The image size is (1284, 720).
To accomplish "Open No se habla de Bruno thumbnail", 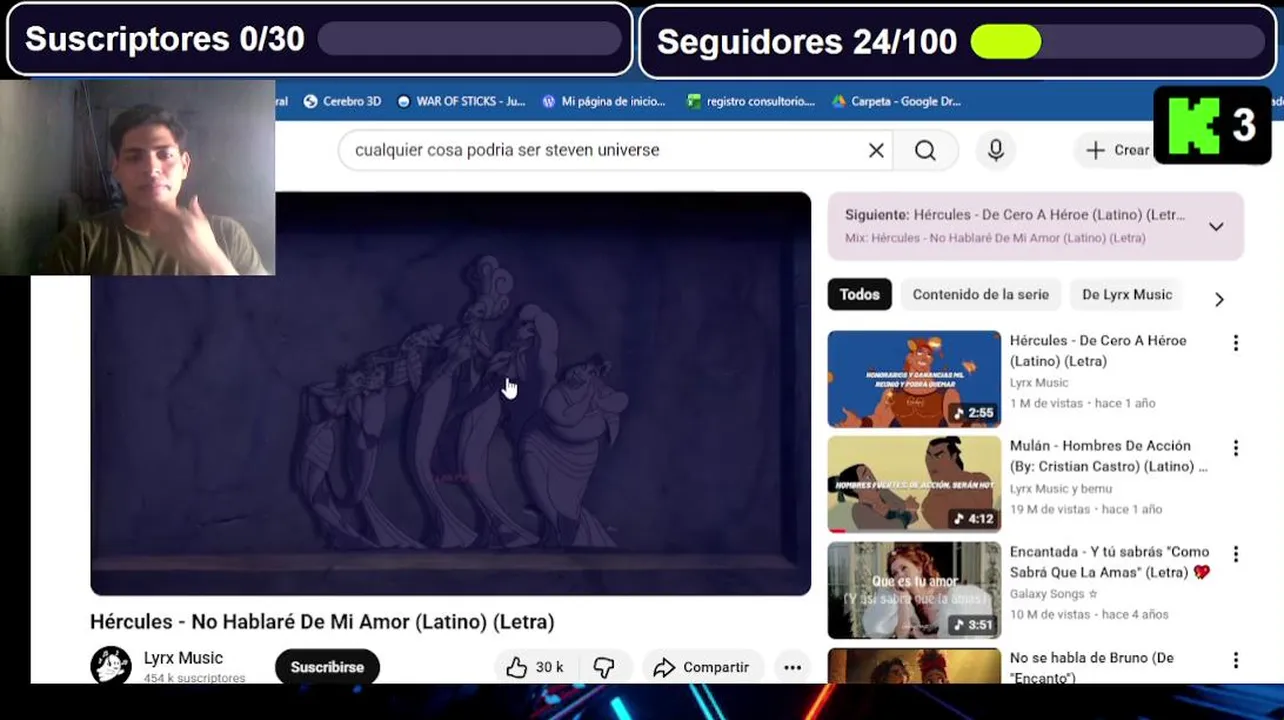I will coord(914,666).
